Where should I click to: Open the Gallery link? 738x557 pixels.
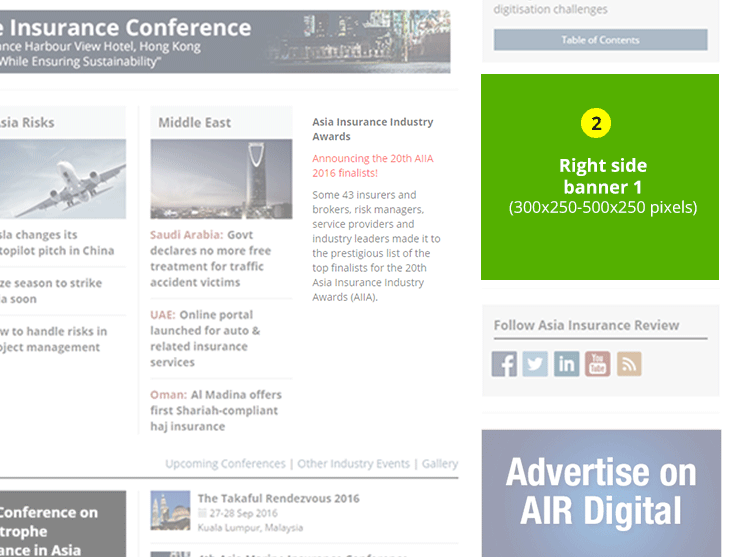pyautogui.click(x=440, y=463)
